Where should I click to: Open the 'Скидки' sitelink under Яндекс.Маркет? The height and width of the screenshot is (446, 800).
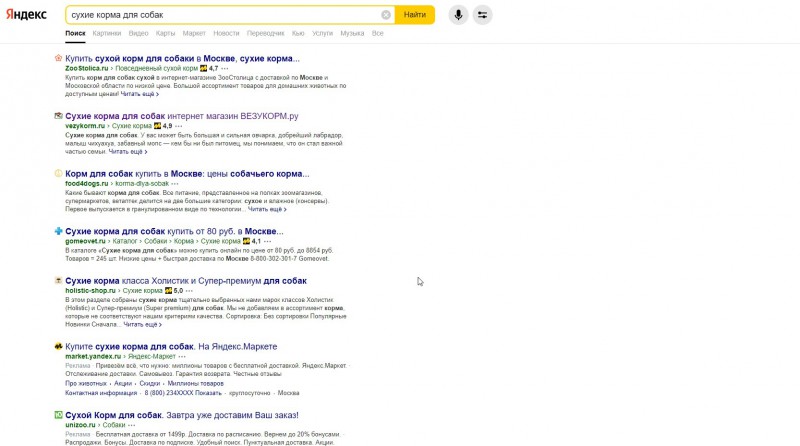pyautogui.click(x=149, y=383)
